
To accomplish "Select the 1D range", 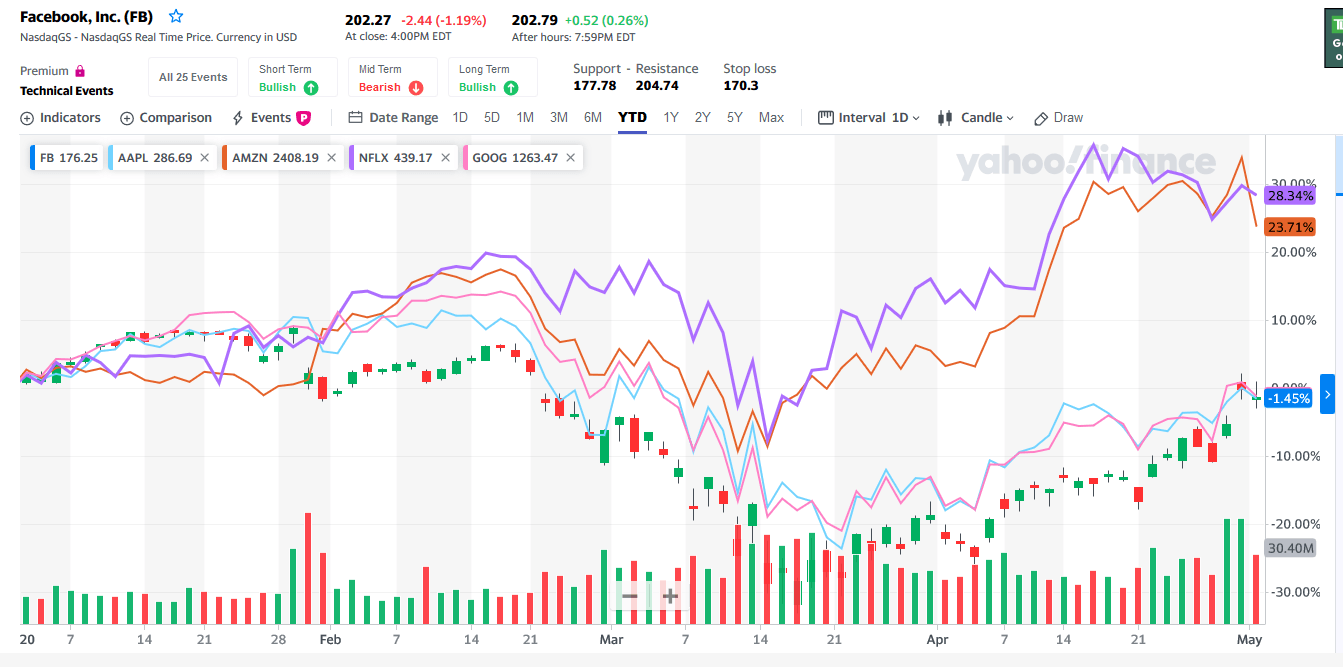I will 460,118.
